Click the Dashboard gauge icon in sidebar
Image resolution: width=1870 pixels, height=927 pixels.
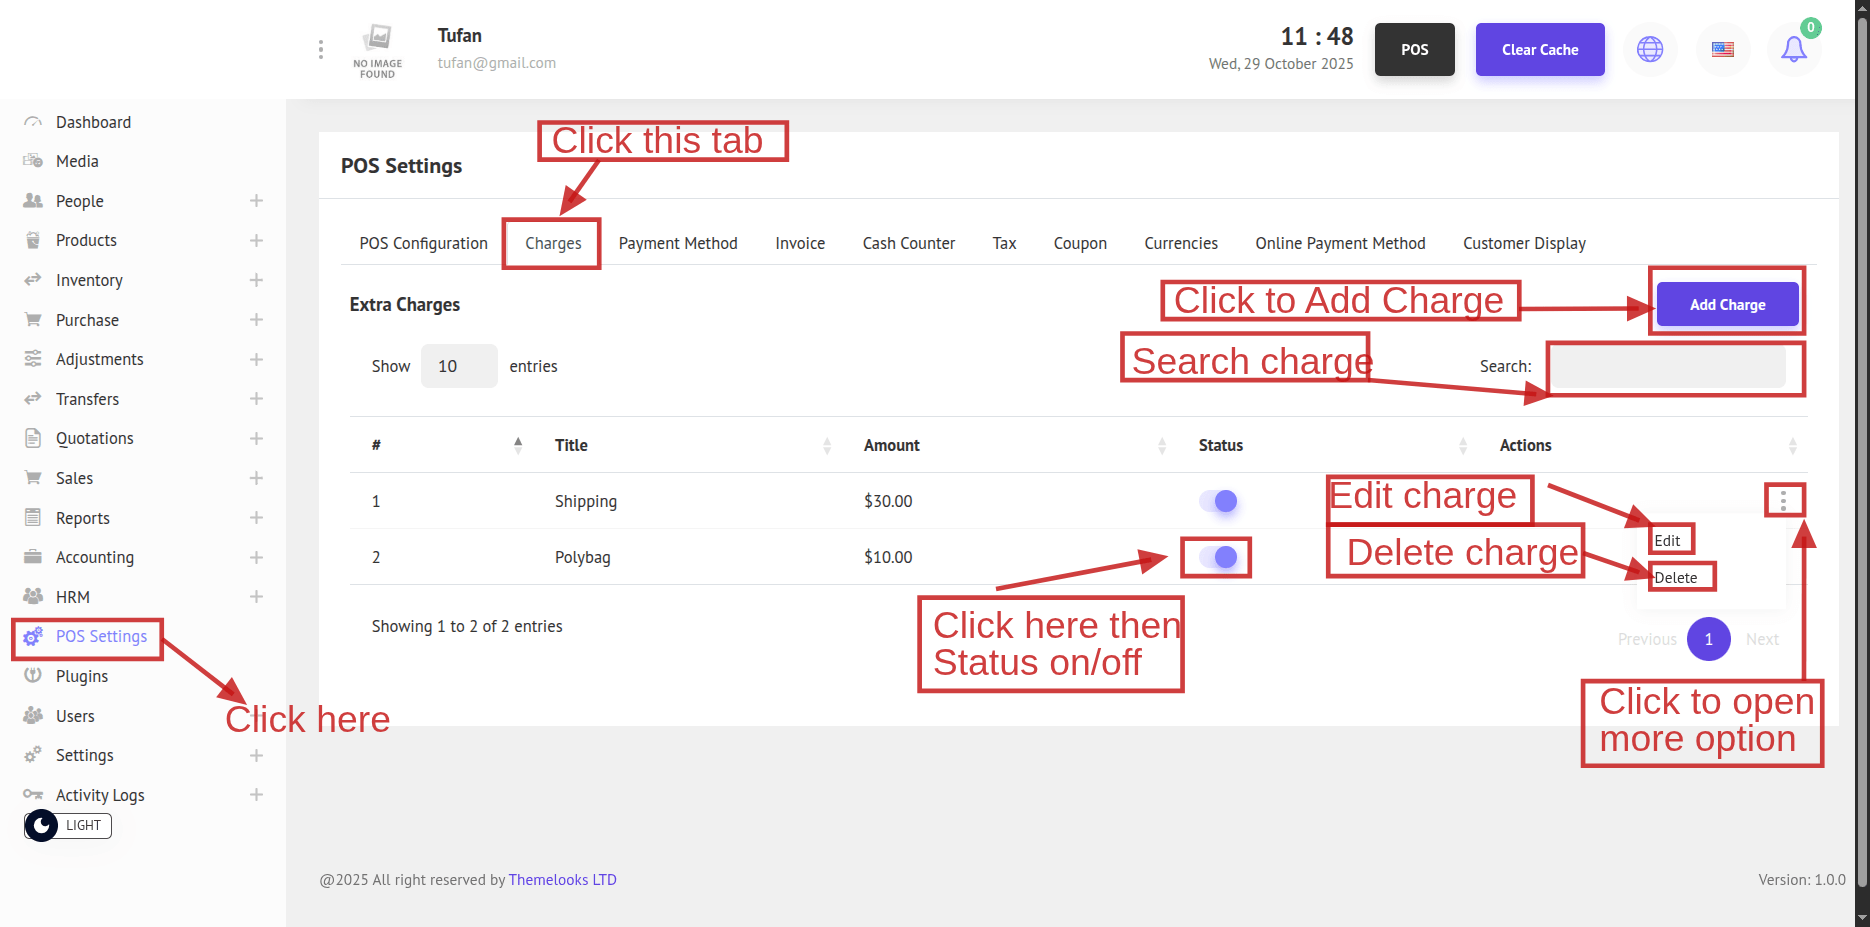tap(33, 122)
